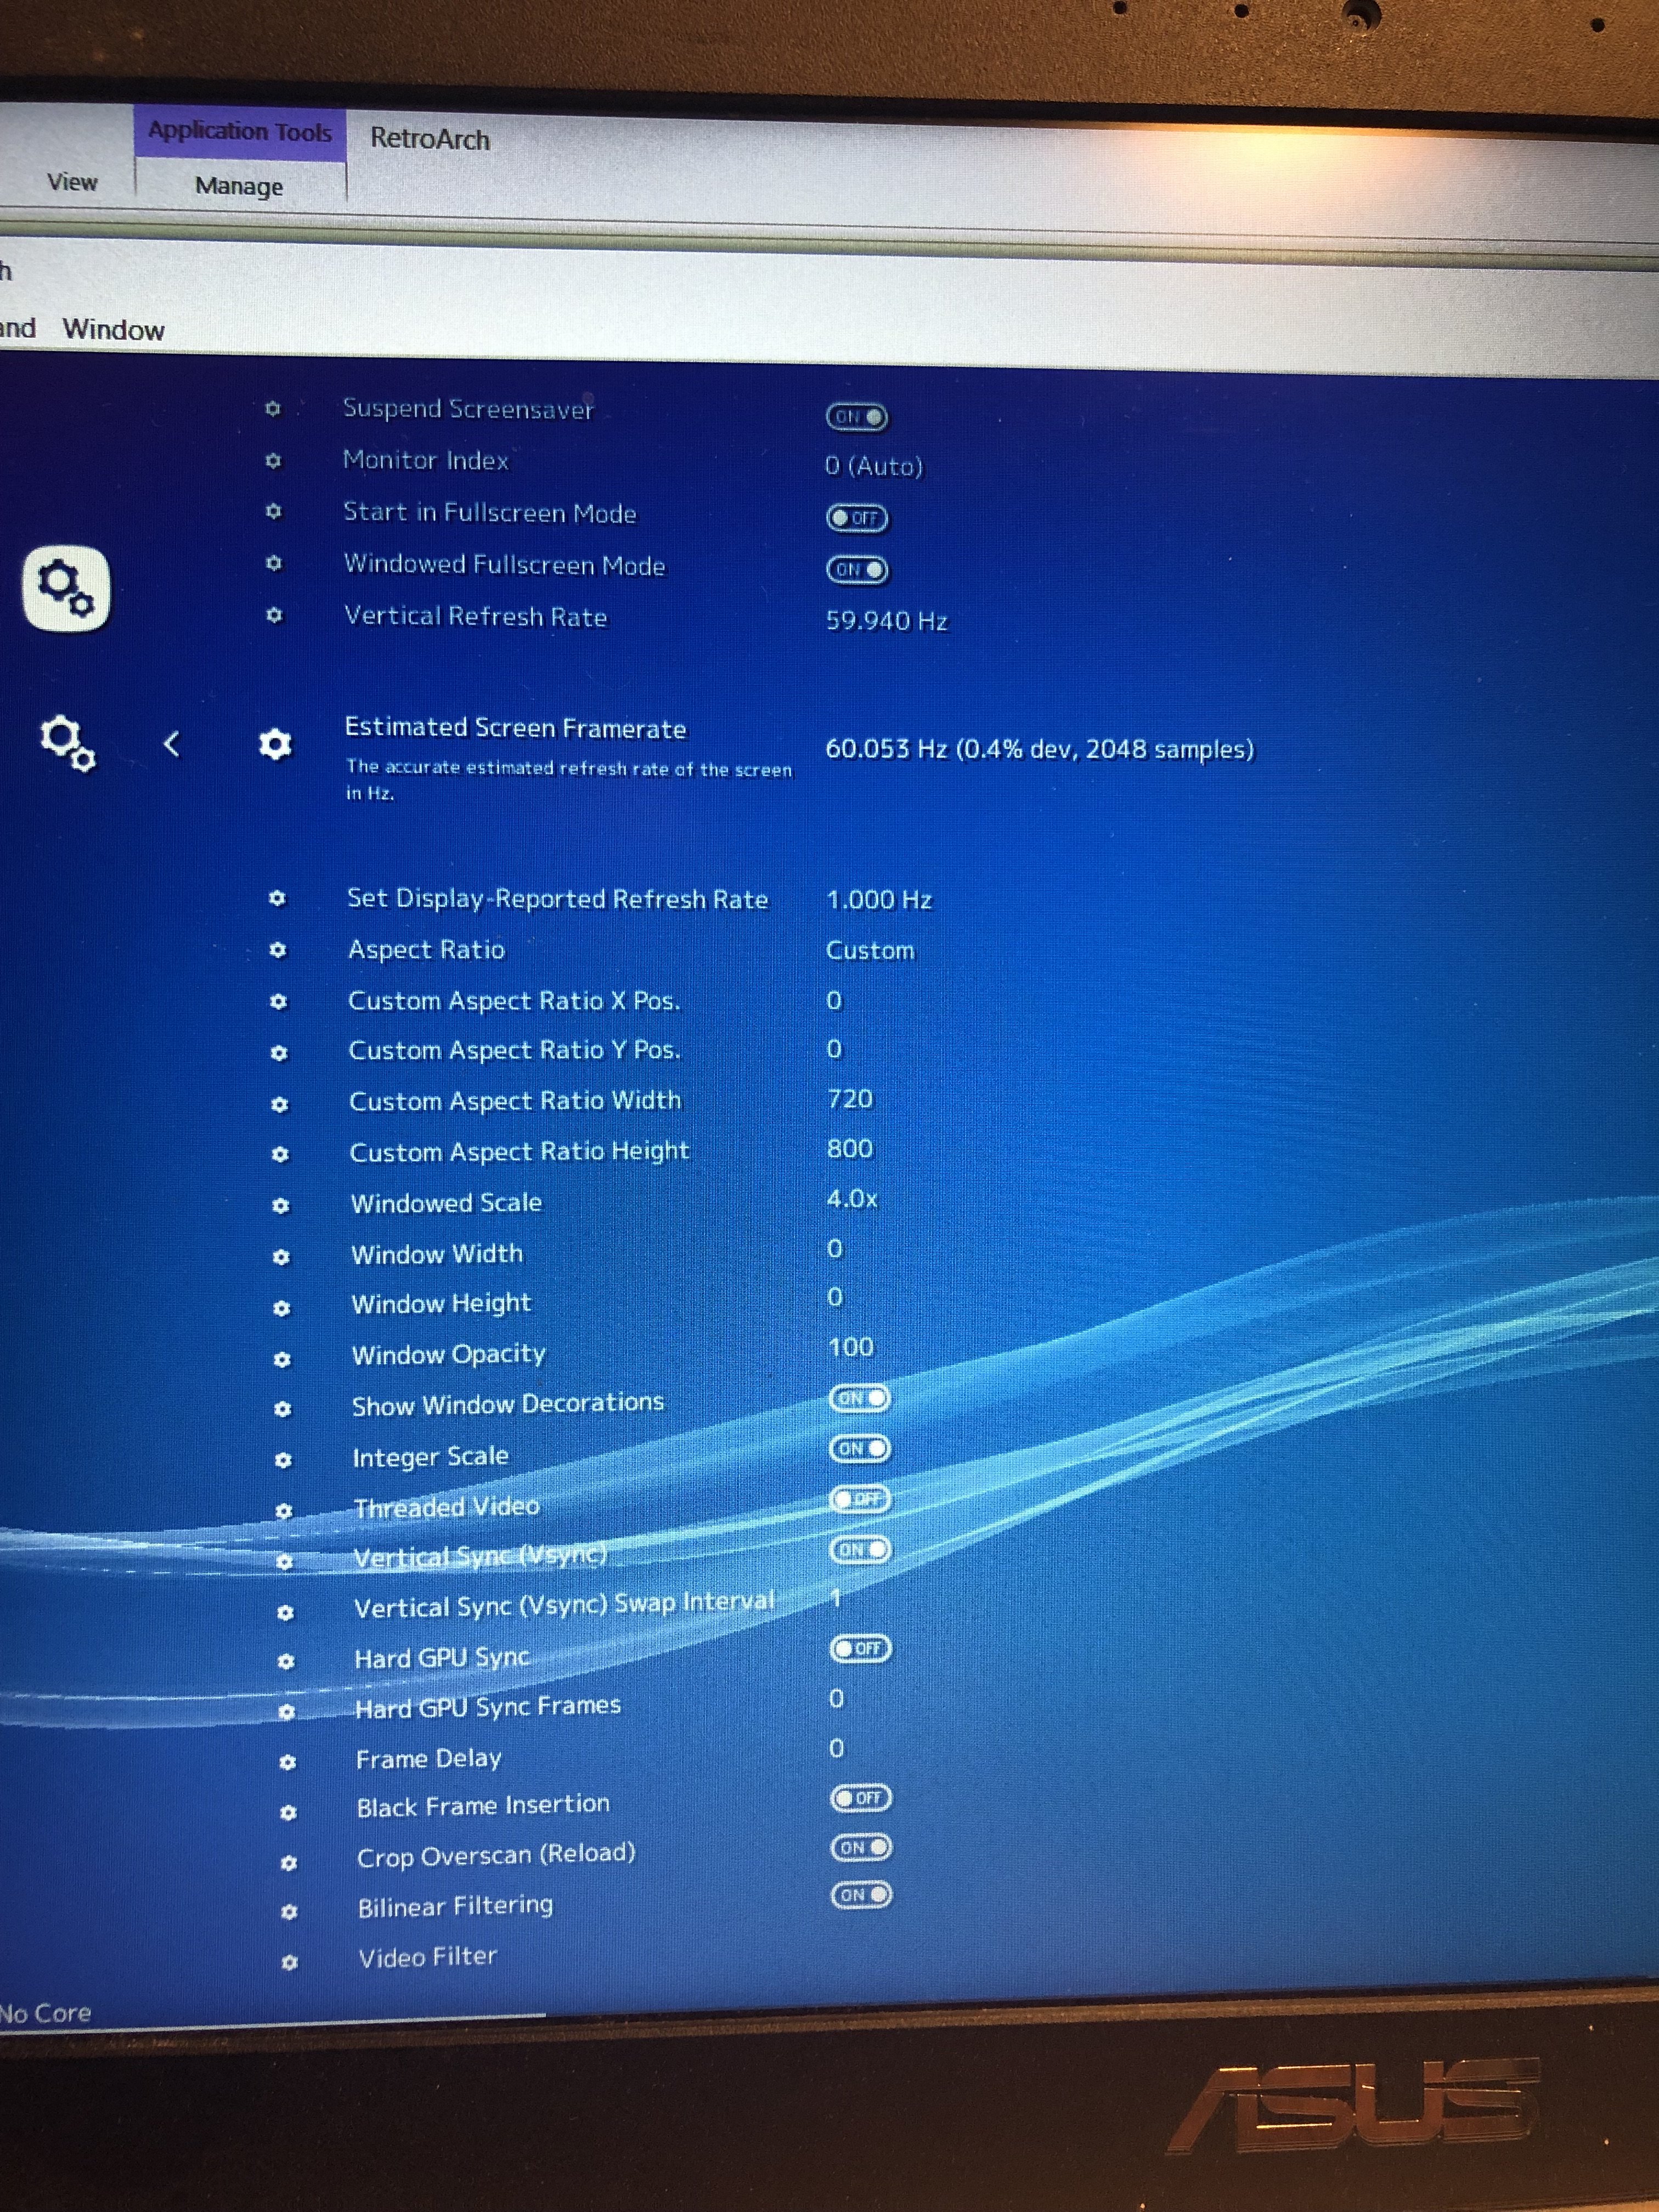1659x2212 pixels.
Task: Open the Window menu
Action: 113,330
